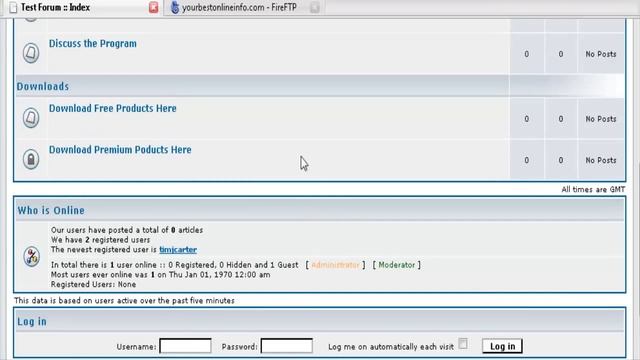The height and width of the screenshot is (360, 640).
Task: Click 'Our users have posted a total' text
Action: (127, 230)
